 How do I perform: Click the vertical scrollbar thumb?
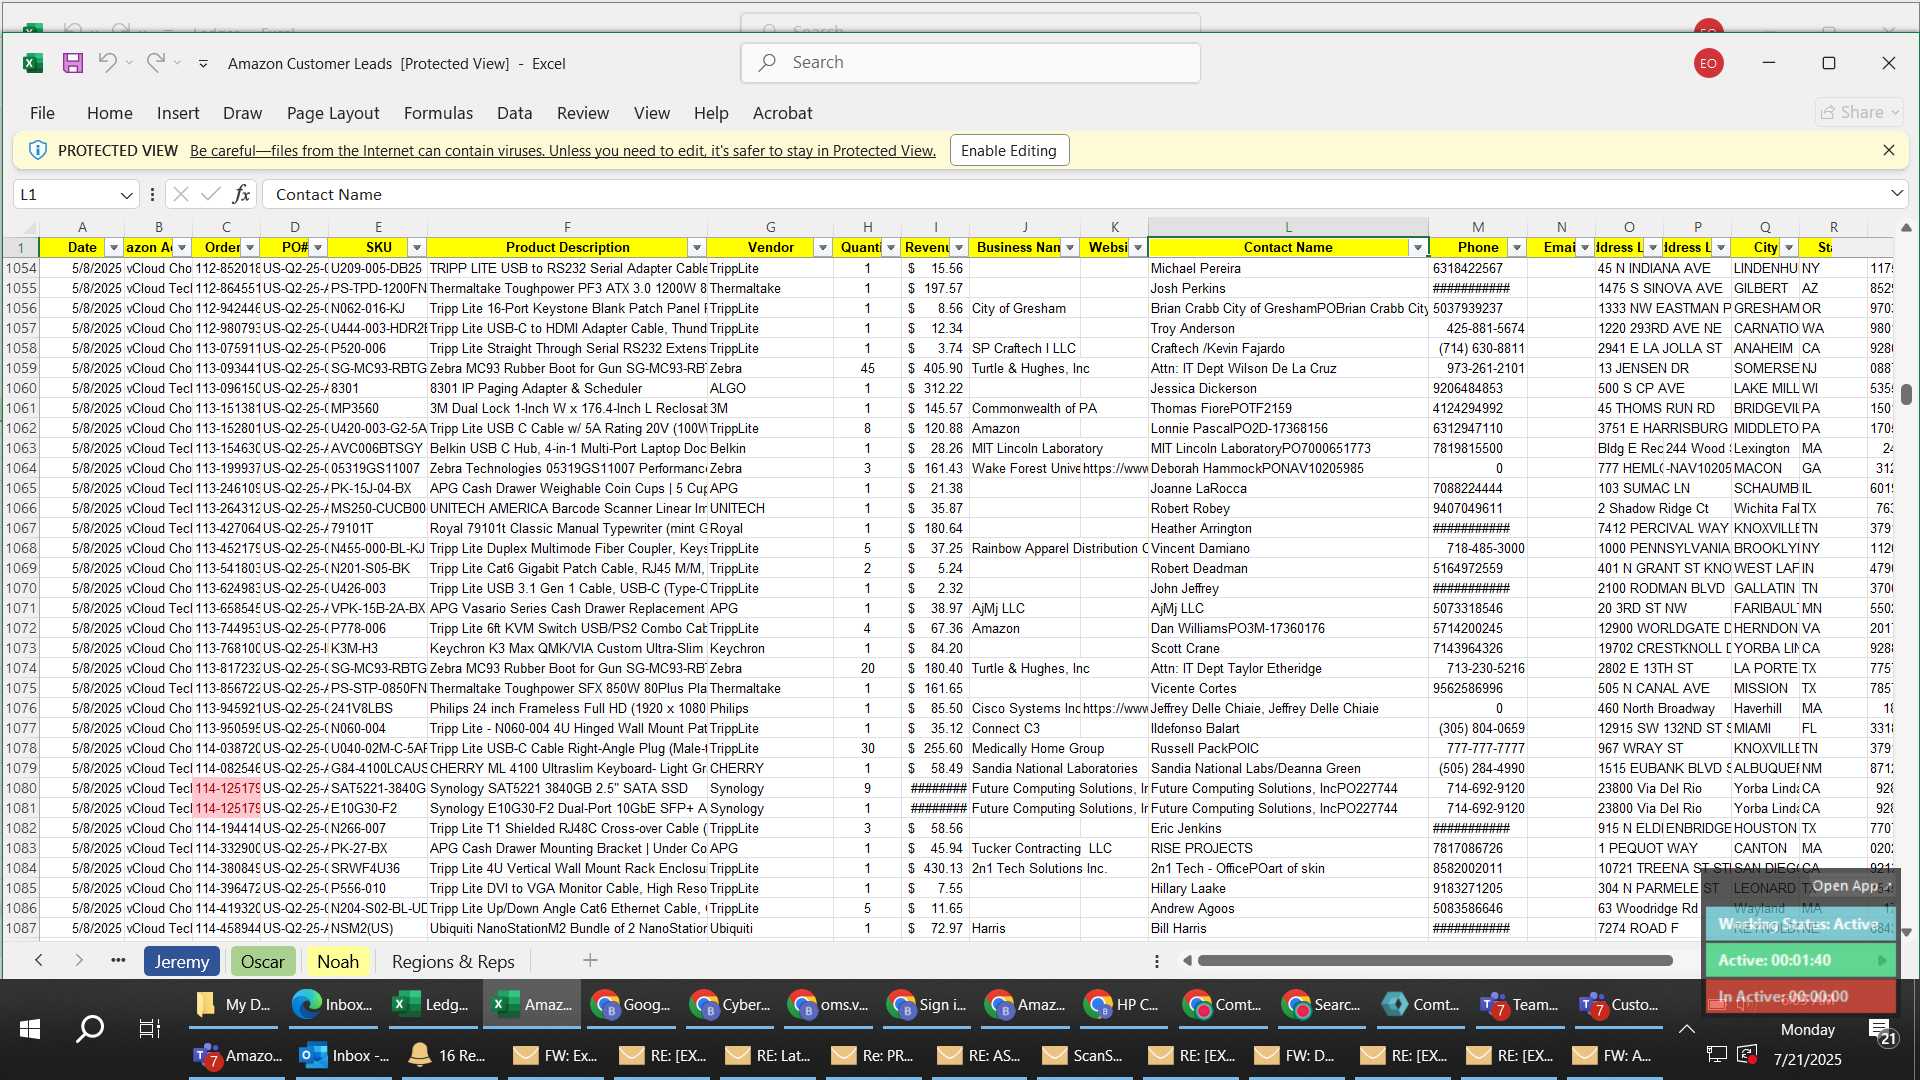tap(1906, 394)
